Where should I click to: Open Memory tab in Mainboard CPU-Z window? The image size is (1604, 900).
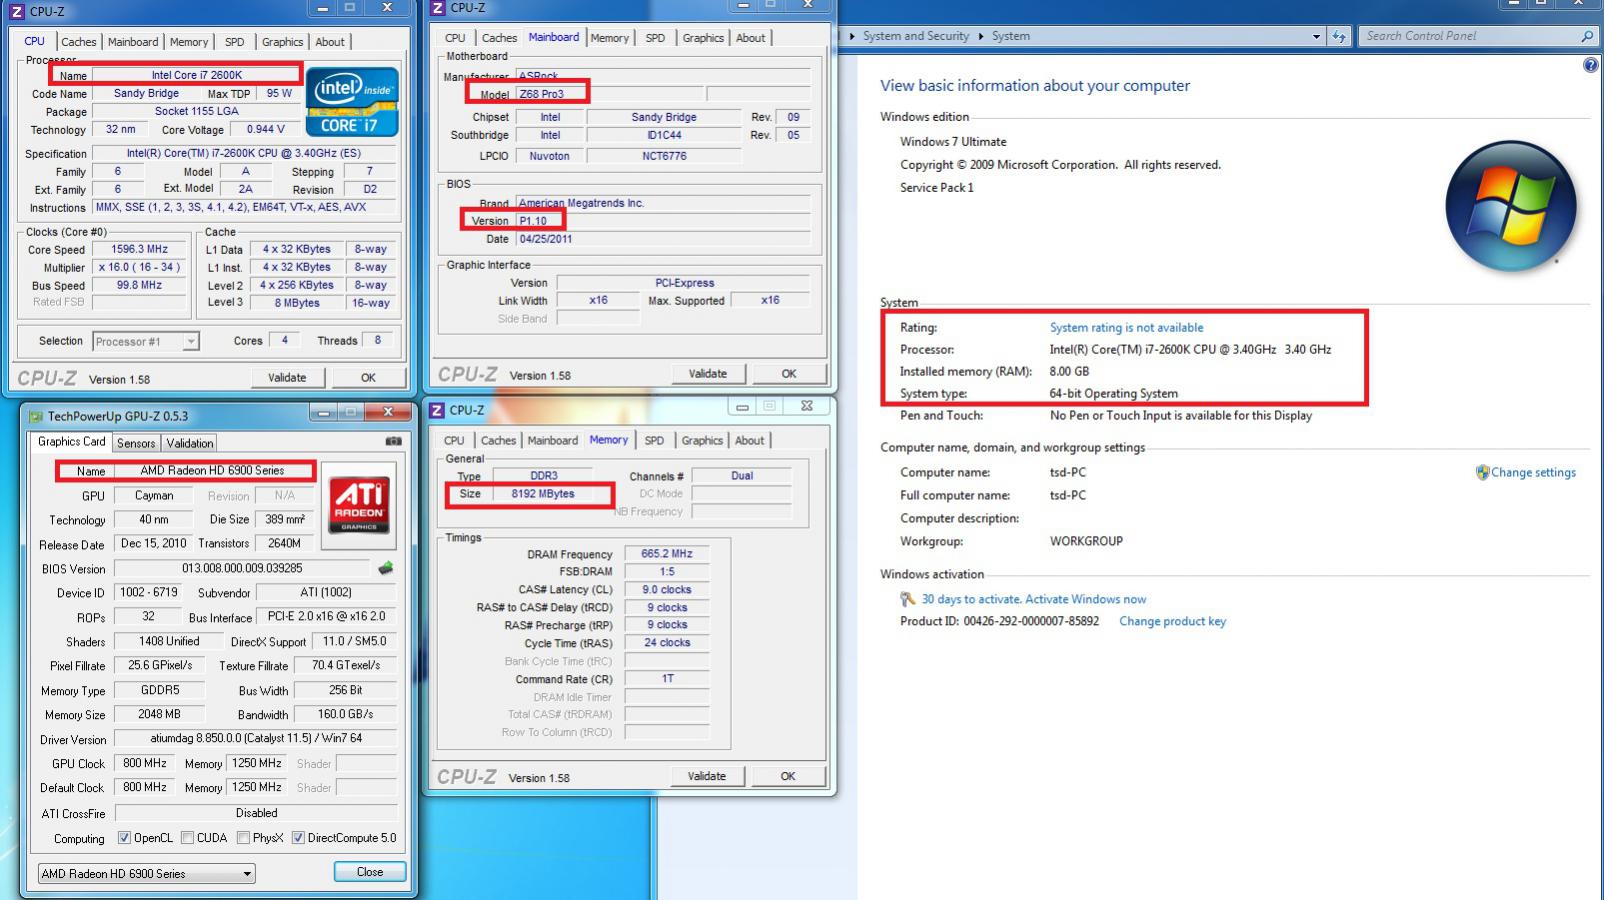[x=609, y=38]
